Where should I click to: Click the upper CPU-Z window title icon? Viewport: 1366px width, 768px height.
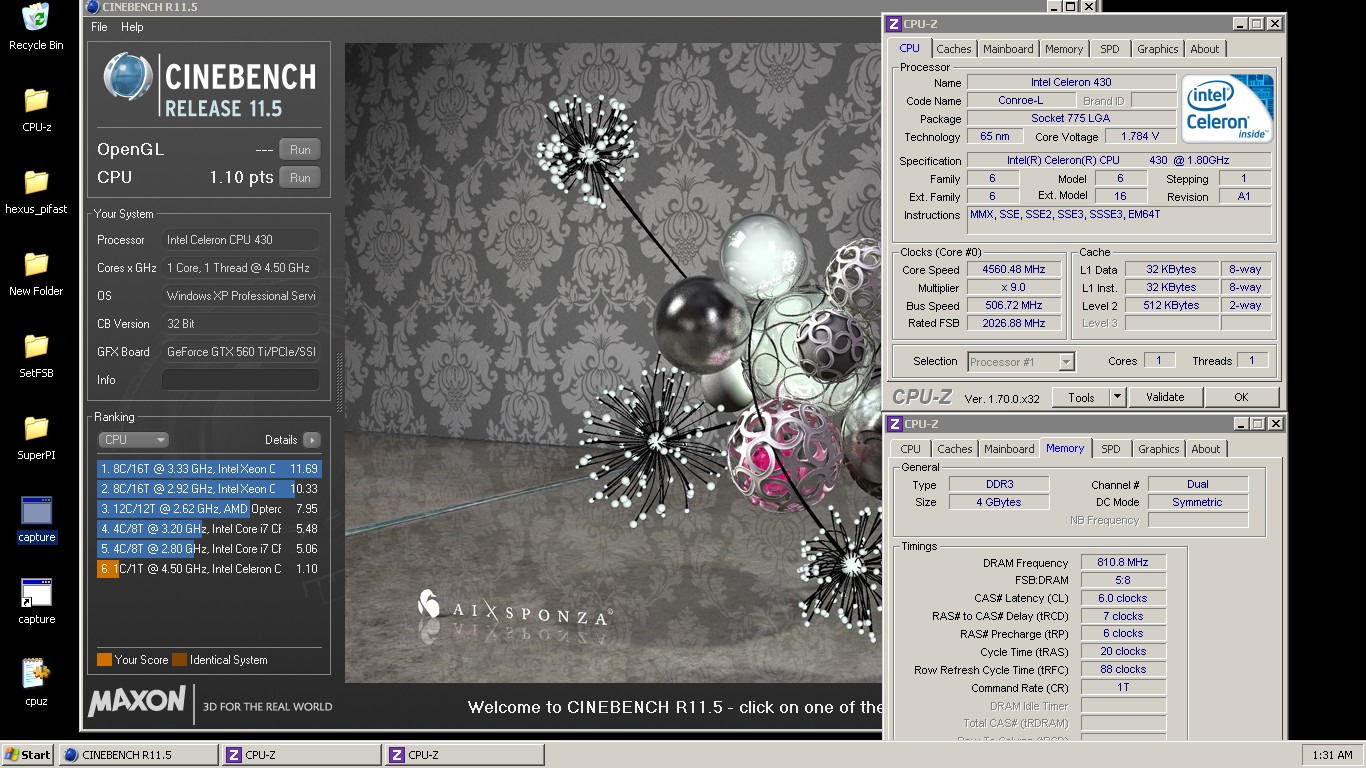coord(895,23)
